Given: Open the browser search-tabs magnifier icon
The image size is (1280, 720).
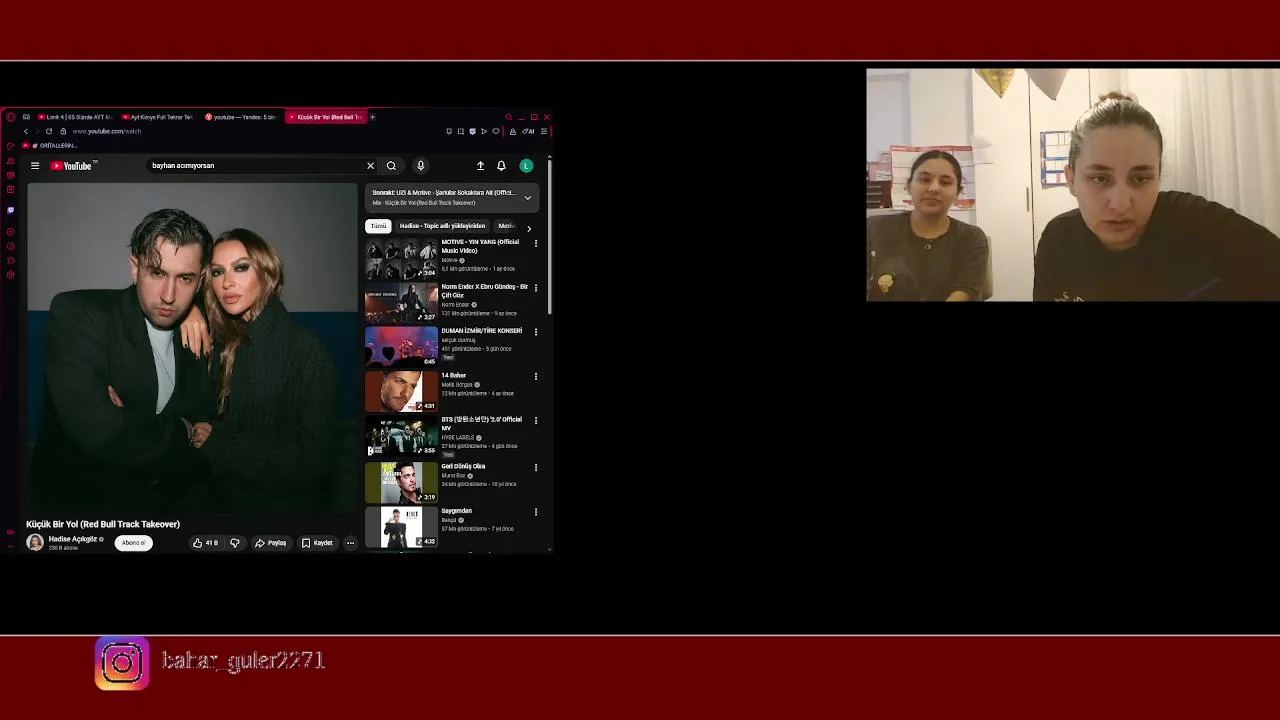Looking at the screenshot, I should click(x=508, y=117).
